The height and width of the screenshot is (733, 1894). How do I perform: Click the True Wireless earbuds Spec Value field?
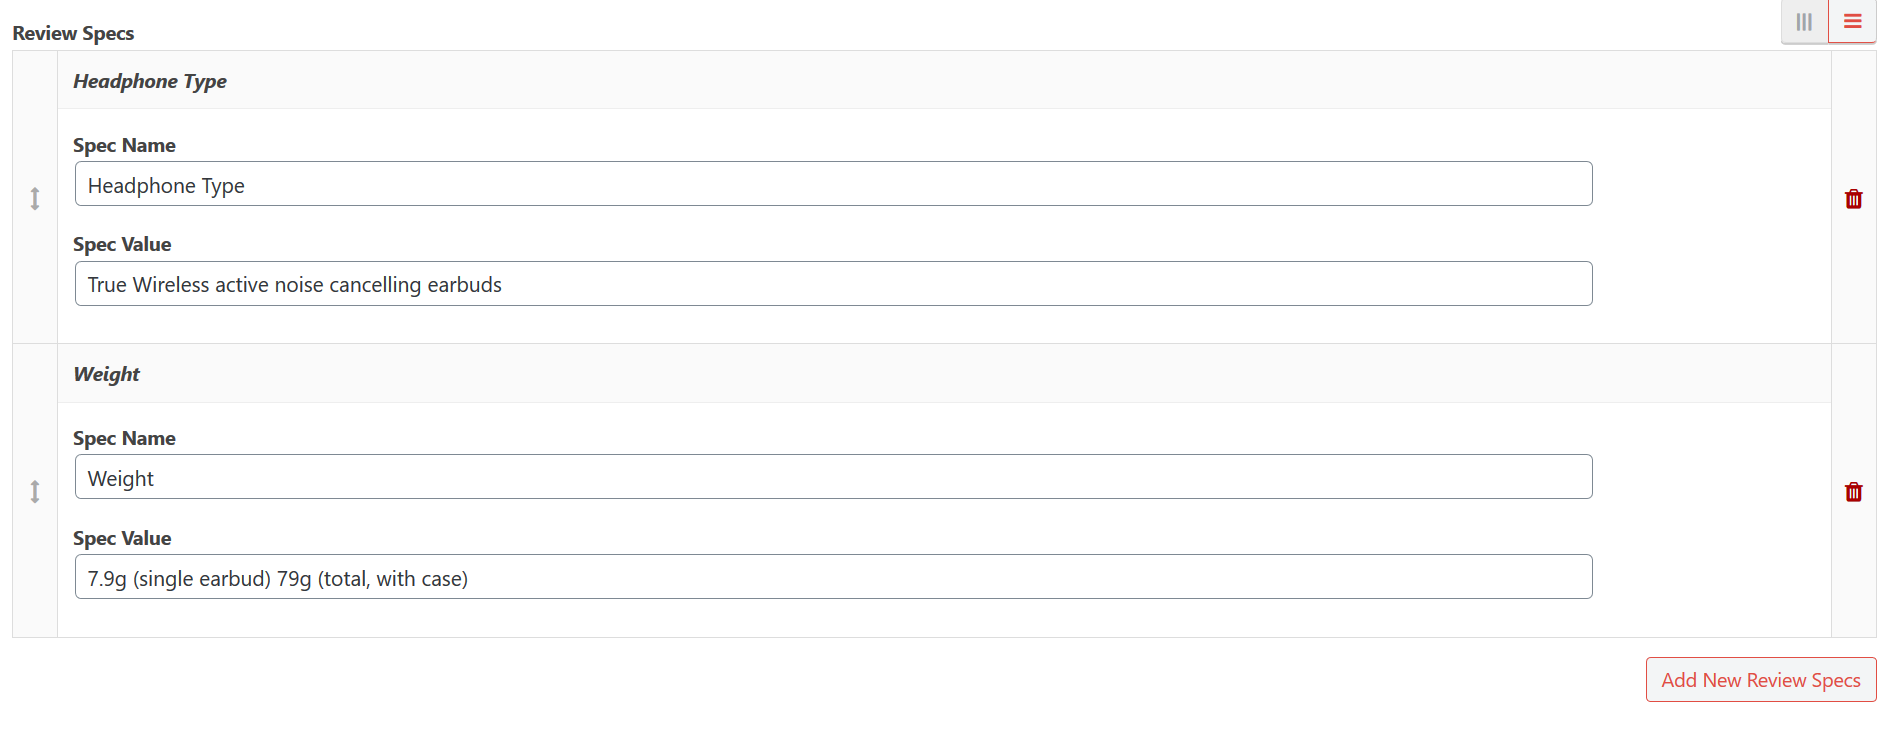tap(834, 284)
